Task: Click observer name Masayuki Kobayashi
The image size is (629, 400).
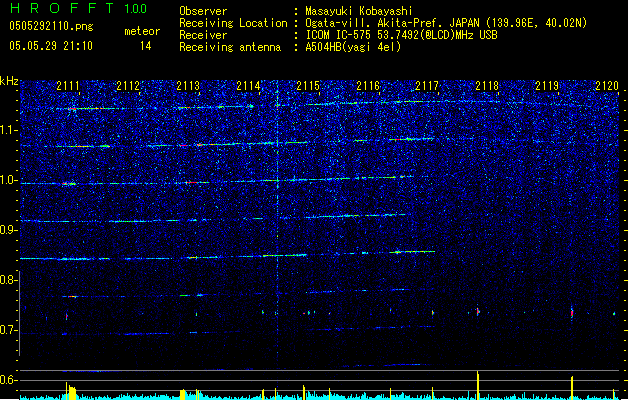Action: (359, 11)
